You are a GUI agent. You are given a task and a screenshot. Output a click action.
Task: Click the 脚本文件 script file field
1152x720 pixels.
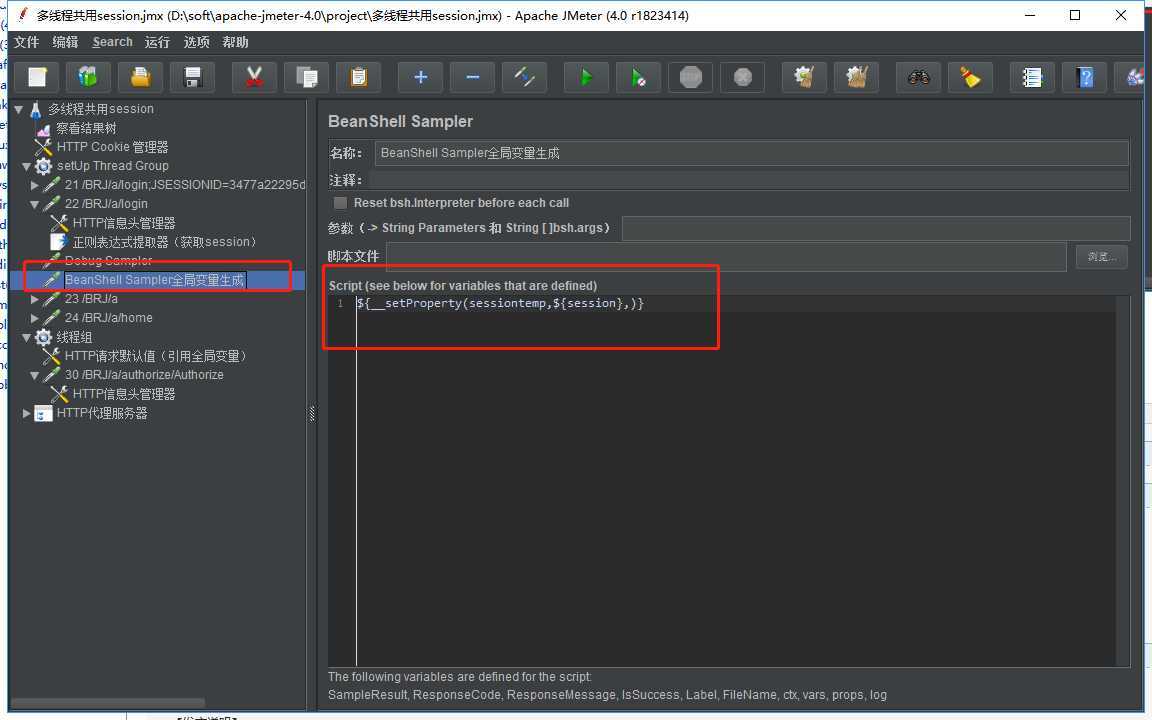727,256
